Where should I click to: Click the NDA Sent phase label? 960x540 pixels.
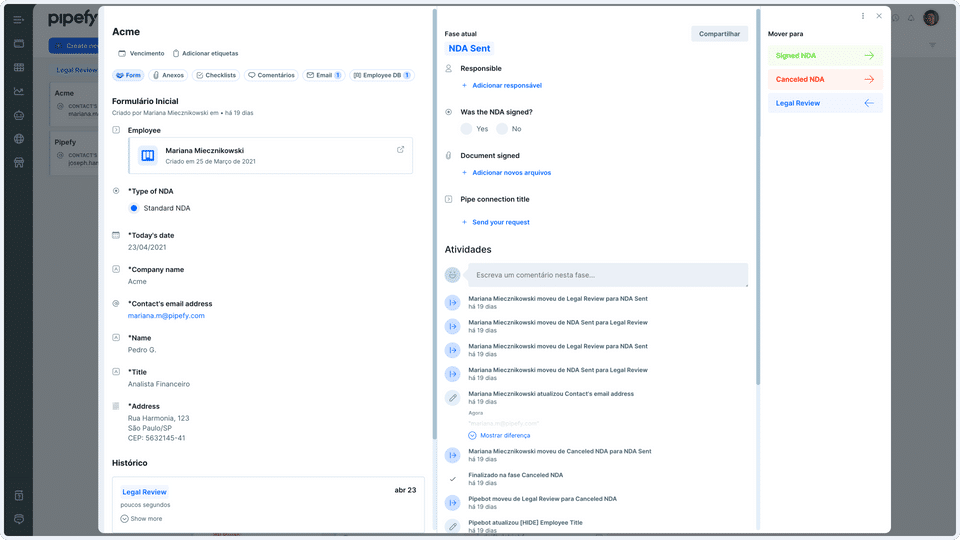(x=469, y=48)
